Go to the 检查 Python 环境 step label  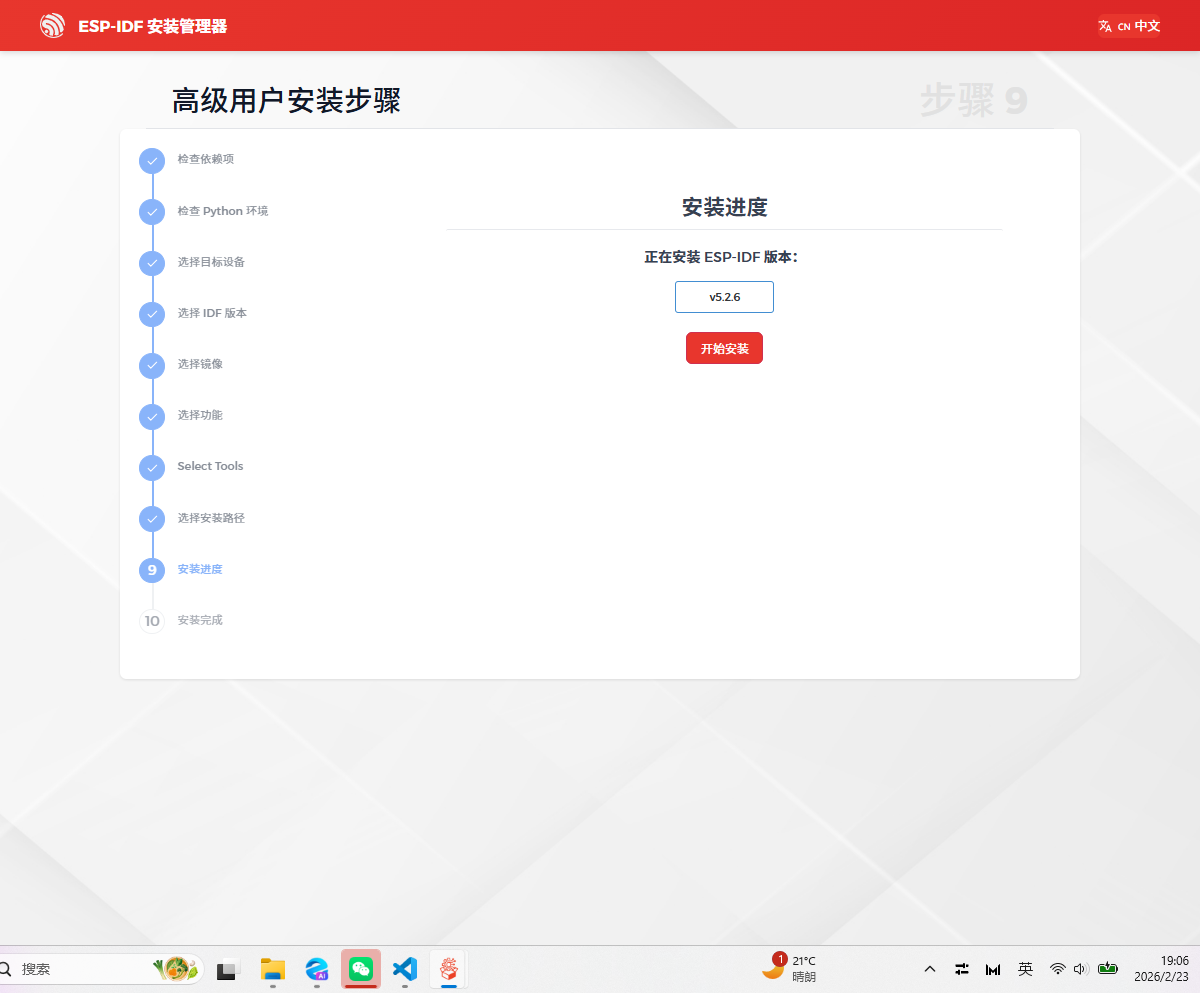223,211
